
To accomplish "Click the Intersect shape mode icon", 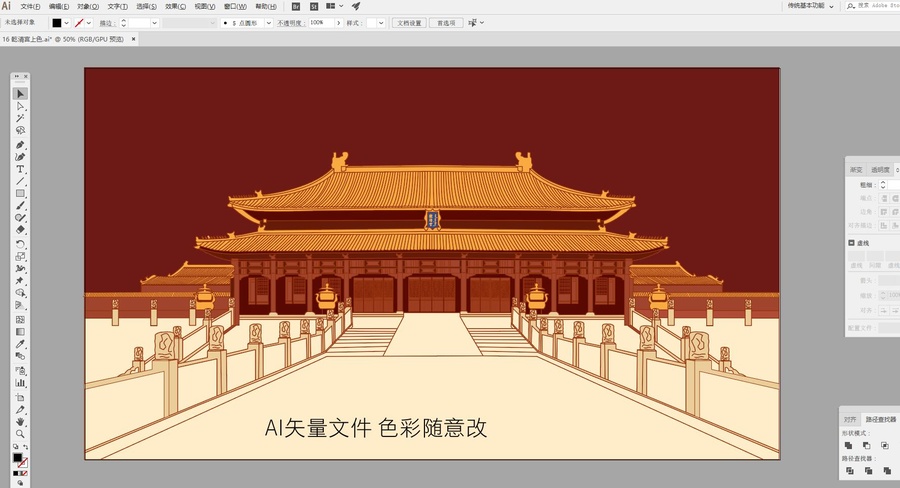I will [885, 445].
